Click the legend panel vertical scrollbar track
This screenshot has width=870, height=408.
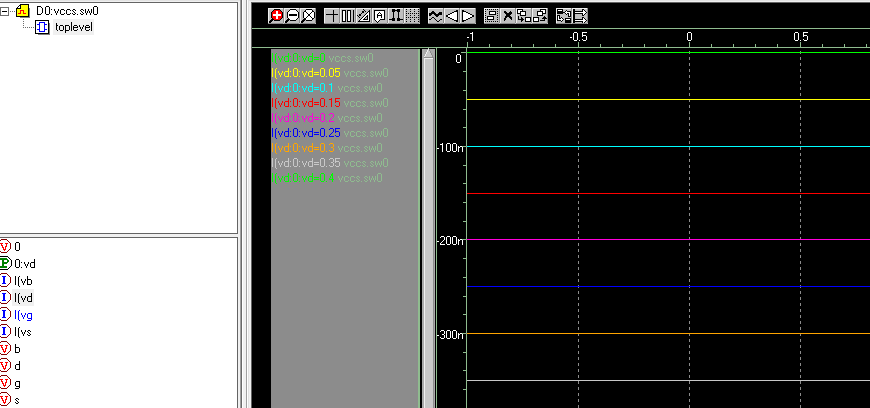point(428,233)
